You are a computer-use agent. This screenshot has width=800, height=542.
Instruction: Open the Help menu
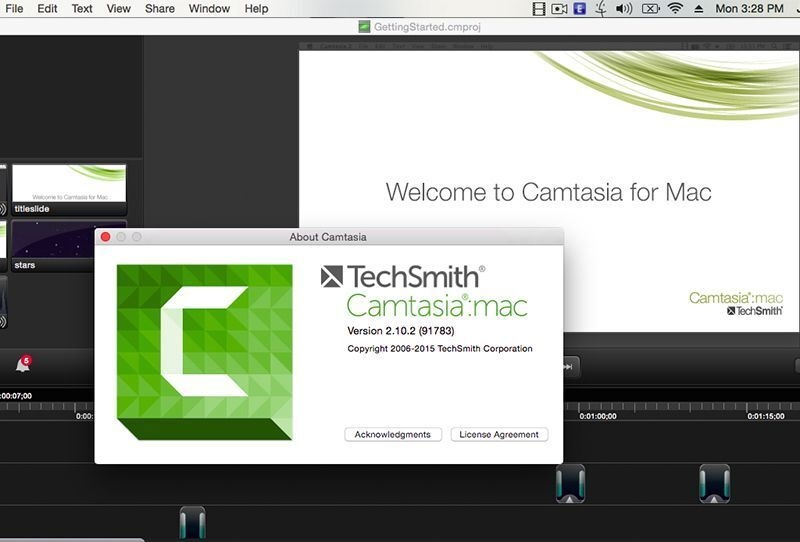256,9
